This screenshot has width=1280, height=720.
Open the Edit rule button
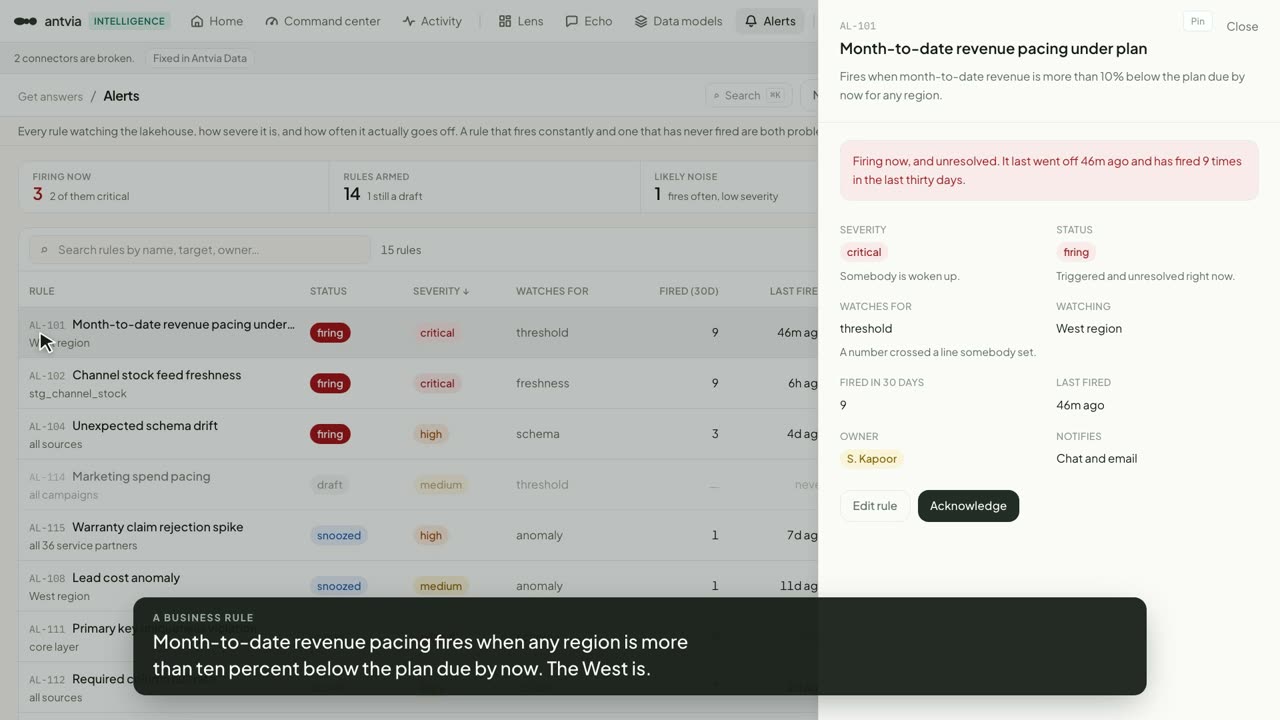[x=875, y=506]
